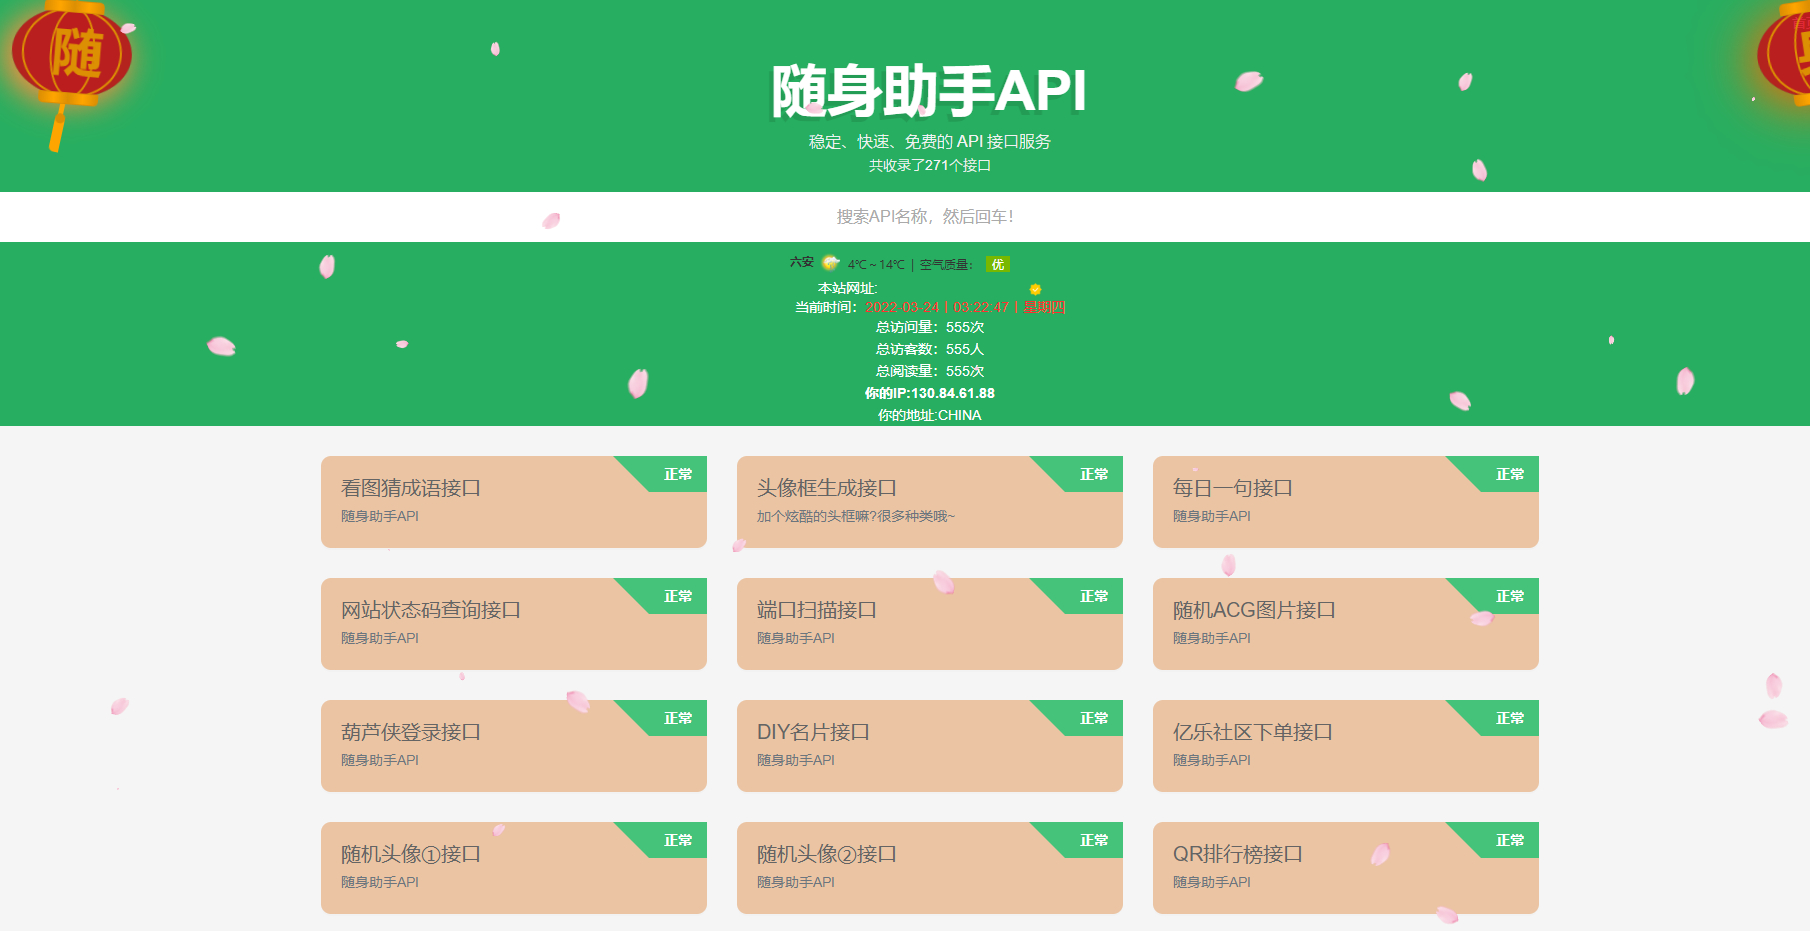This screenshot has width=1810, height=931.
Task: Focus the API name search box
Action: click(x=905, y=216)
